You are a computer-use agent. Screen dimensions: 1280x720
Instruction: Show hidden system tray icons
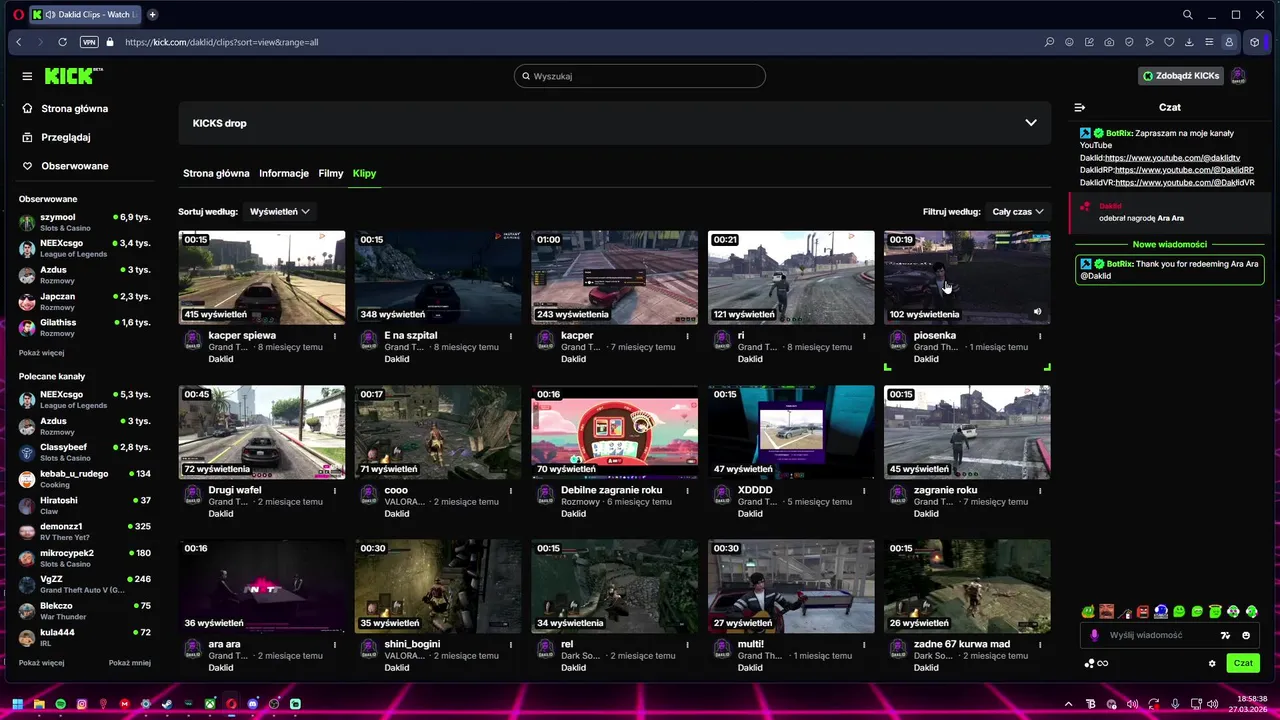pyautogui.click(x=1068, y=704)
